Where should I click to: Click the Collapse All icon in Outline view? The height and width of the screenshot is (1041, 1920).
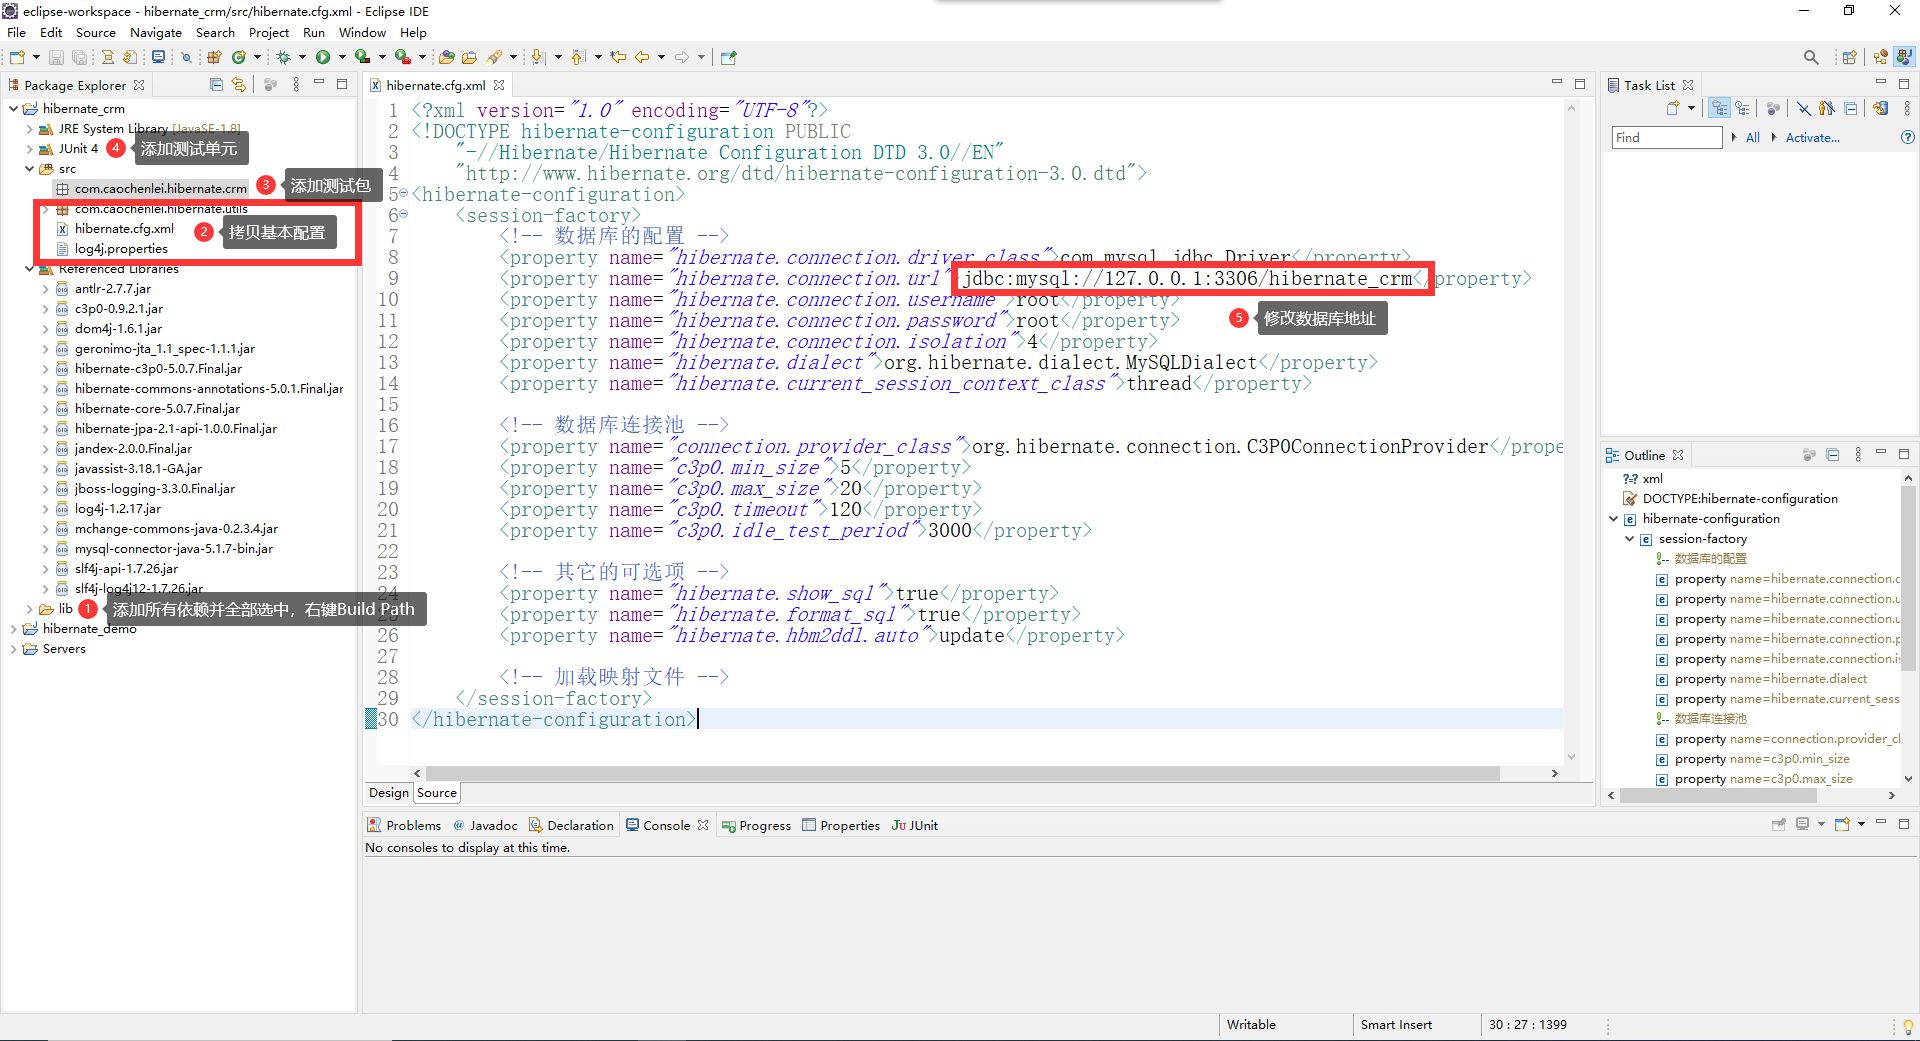pyautogui.click(x=1833, y=455)
